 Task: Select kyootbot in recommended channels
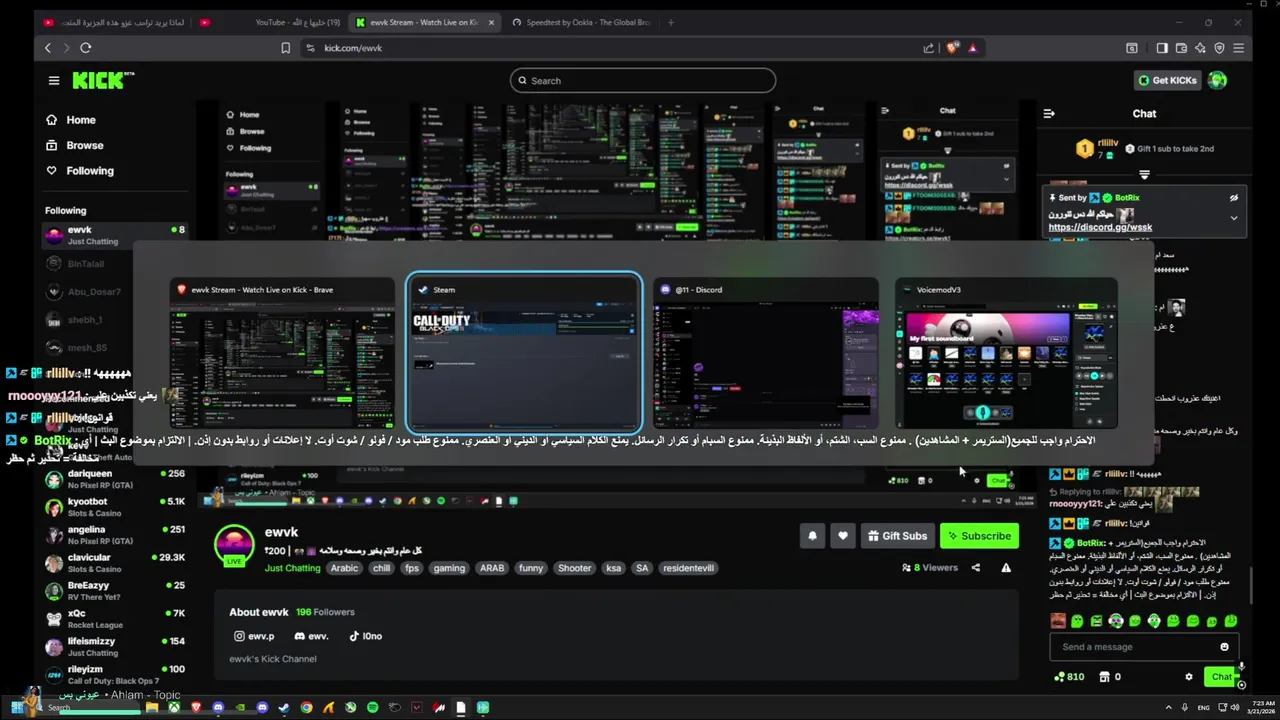coord(114,507)
